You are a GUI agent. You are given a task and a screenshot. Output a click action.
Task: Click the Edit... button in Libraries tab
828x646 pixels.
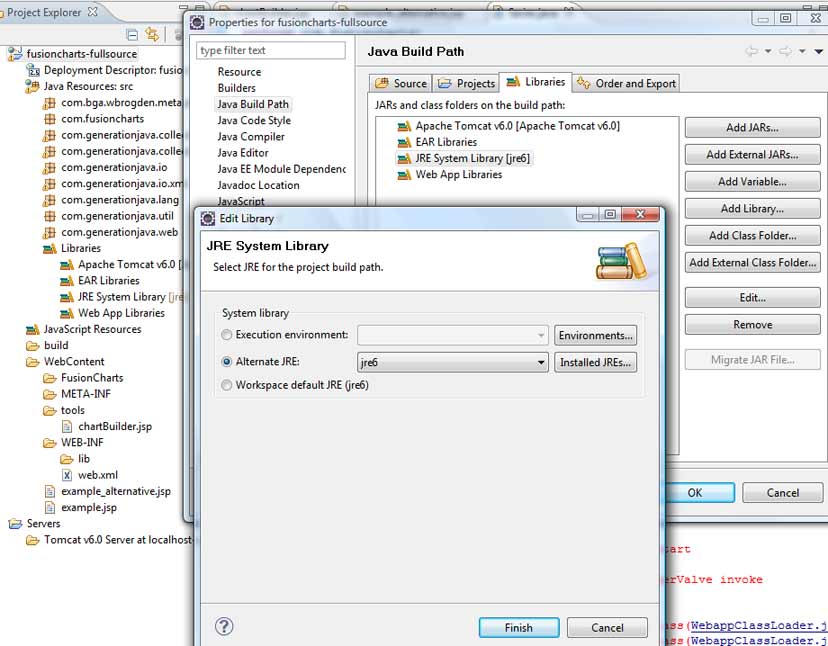[752, 298]
